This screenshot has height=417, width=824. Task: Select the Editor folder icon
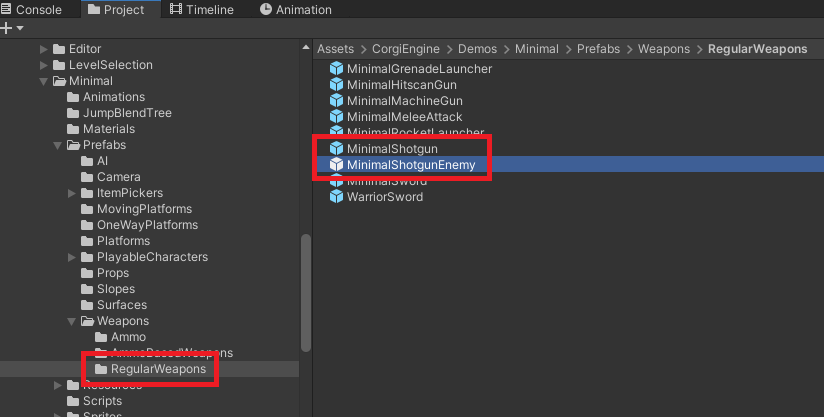click(59, 49)
